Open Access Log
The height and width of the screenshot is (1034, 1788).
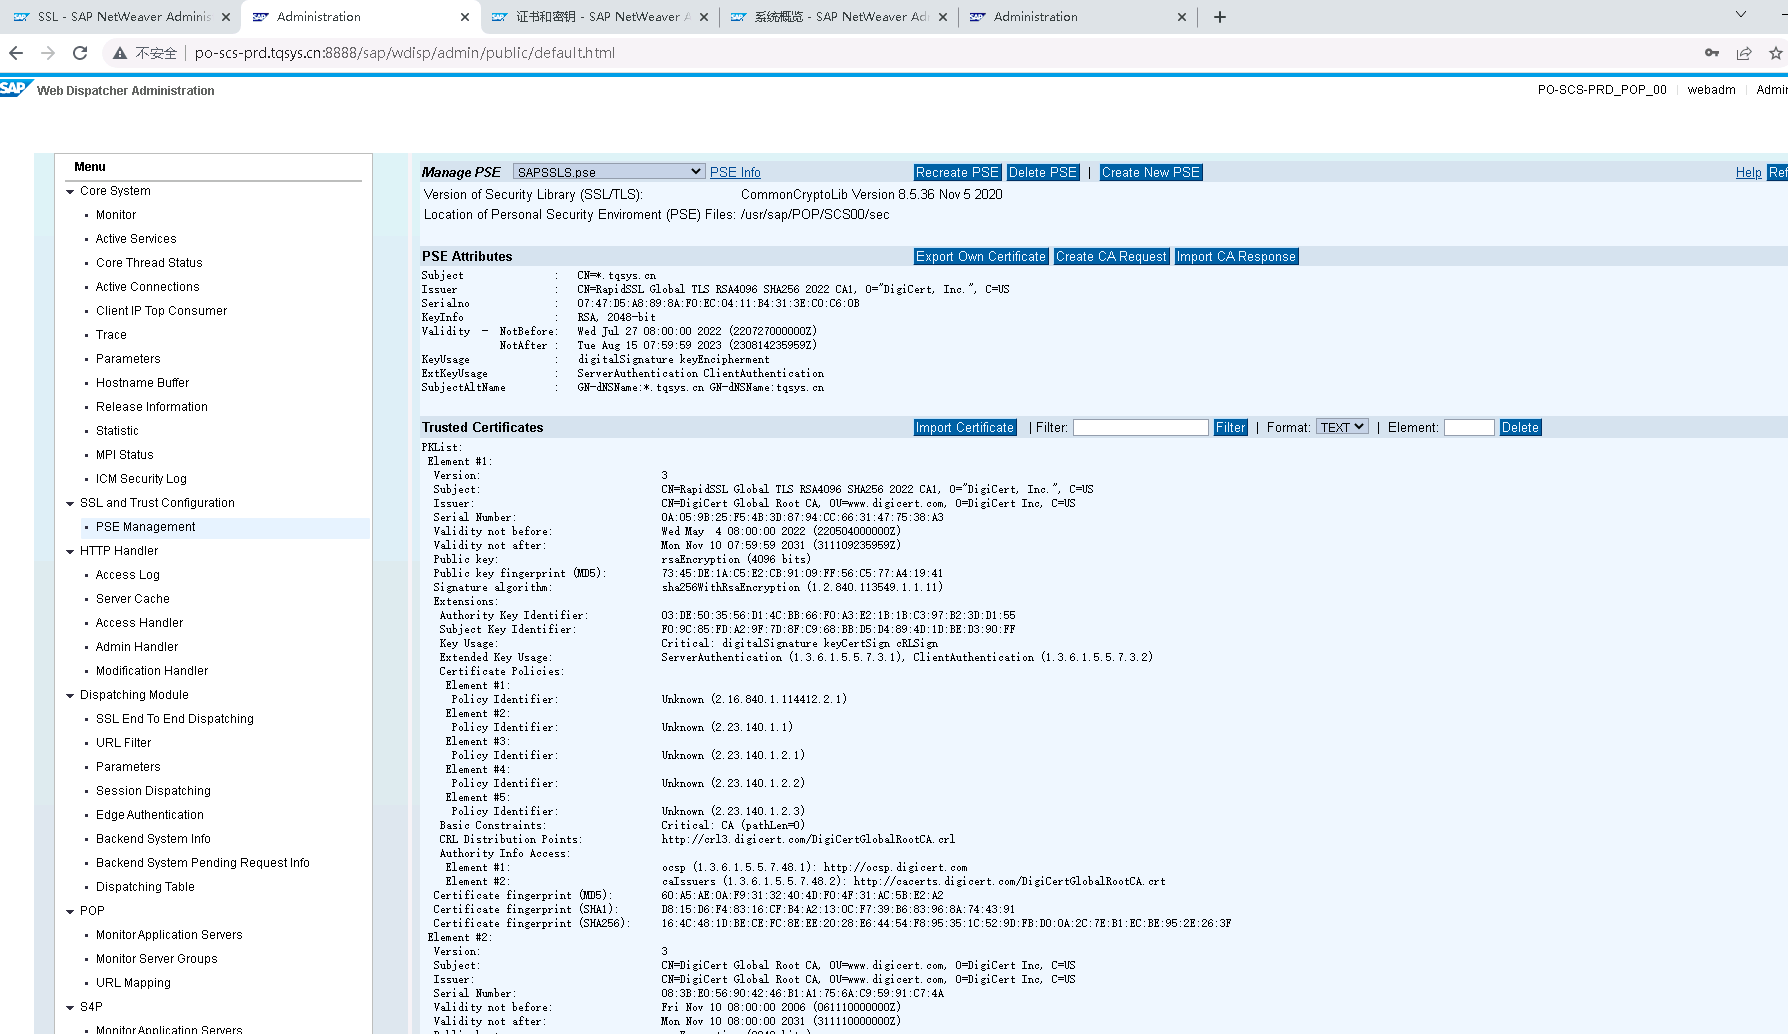(x=128, y=575)
